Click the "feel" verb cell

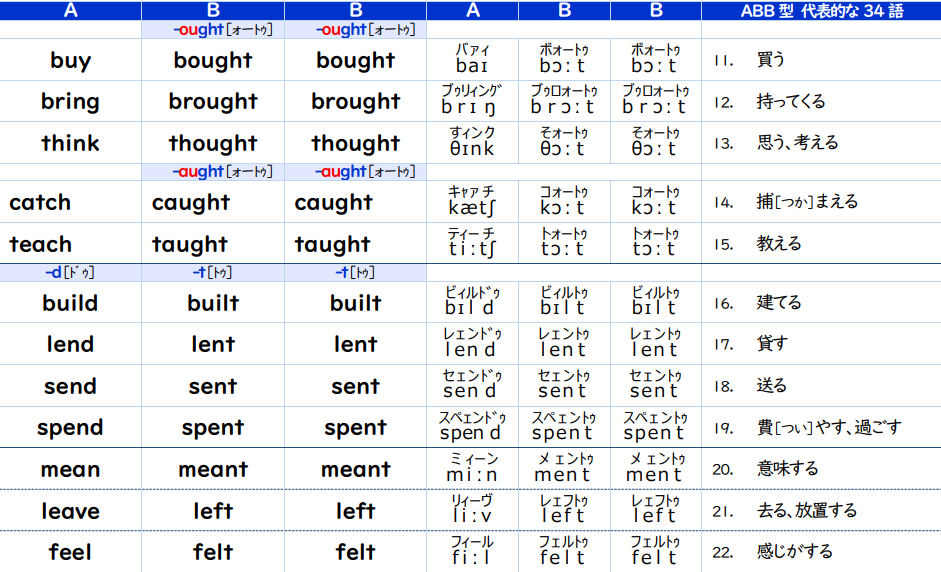[x=70, y=552]
